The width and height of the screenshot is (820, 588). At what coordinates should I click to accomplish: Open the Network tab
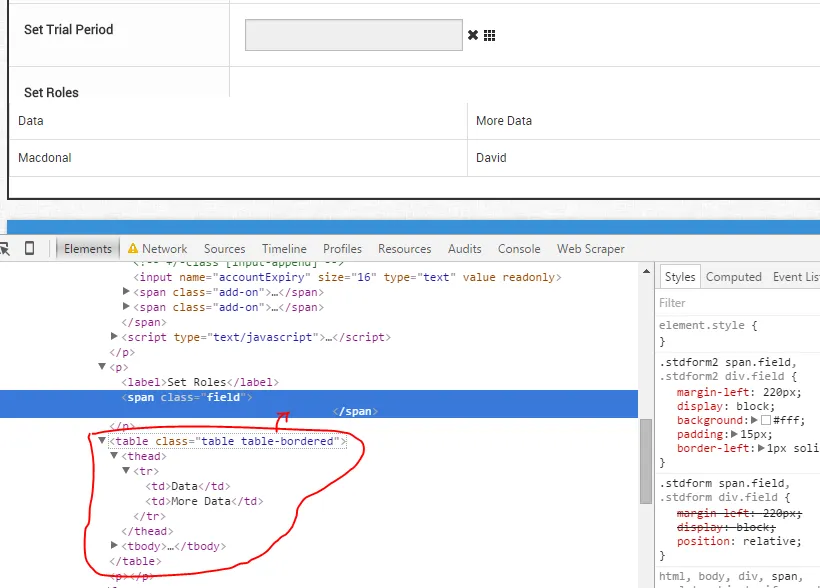(164, 249)
